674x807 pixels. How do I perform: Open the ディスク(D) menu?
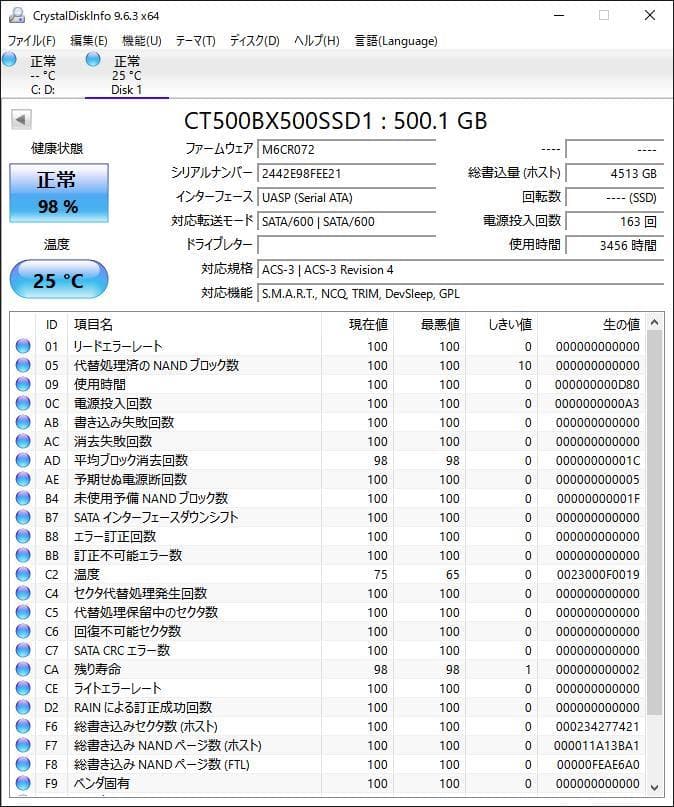click(254, 41)
